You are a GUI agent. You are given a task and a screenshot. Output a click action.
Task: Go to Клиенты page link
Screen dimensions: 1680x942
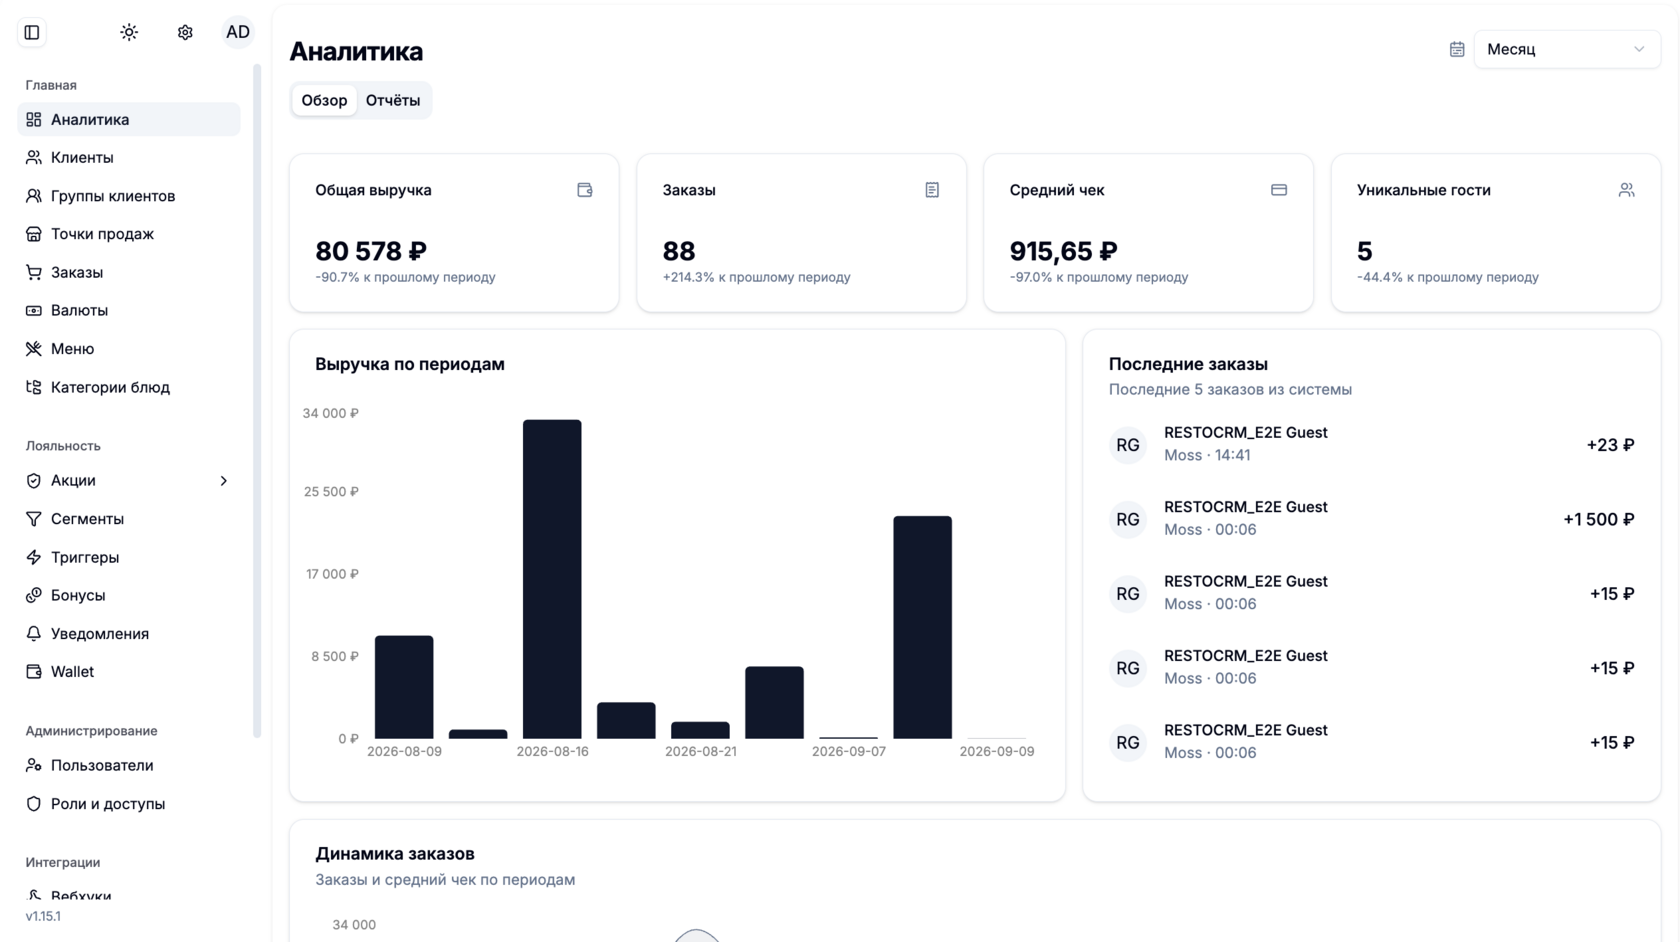pyautogui.click(x=129, y=158)
